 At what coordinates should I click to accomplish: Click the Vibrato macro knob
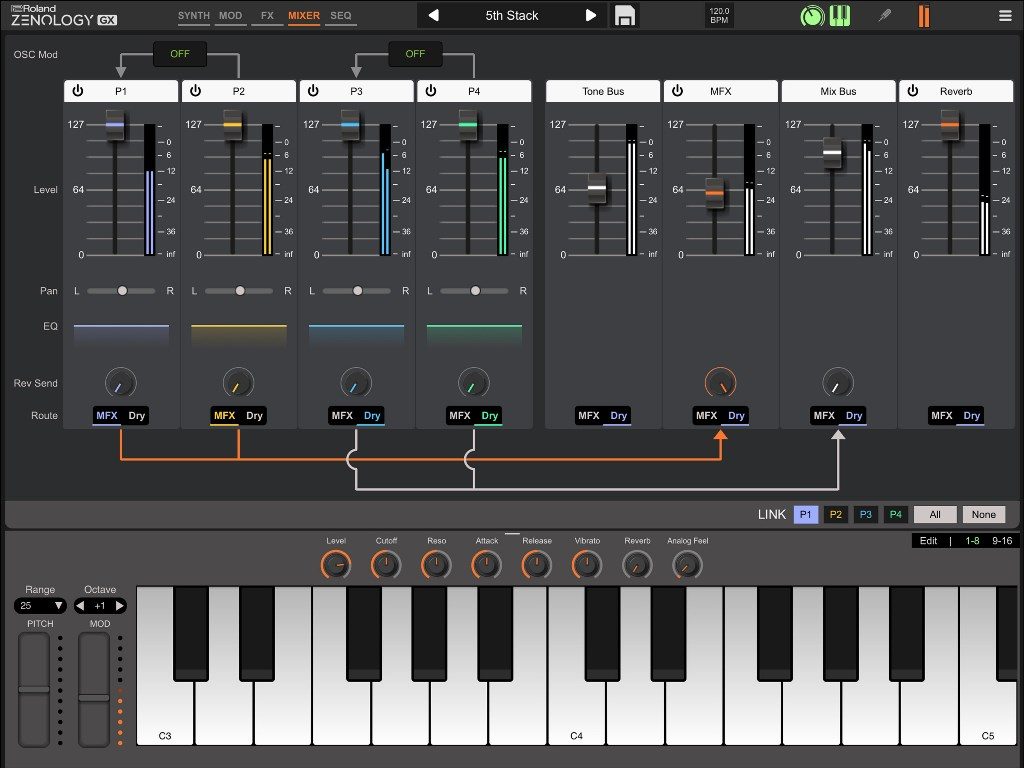click(x=586, y=565)
